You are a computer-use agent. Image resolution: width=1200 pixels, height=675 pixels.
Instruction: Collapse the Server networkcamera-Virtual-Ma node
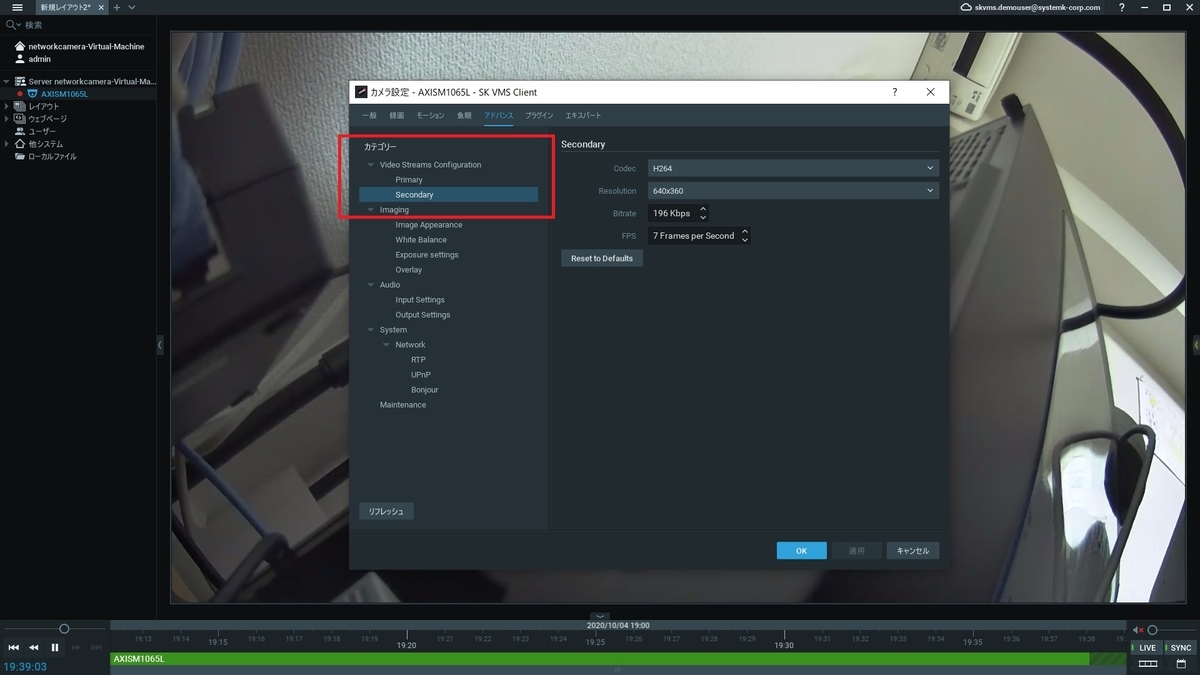pos(7,81)
